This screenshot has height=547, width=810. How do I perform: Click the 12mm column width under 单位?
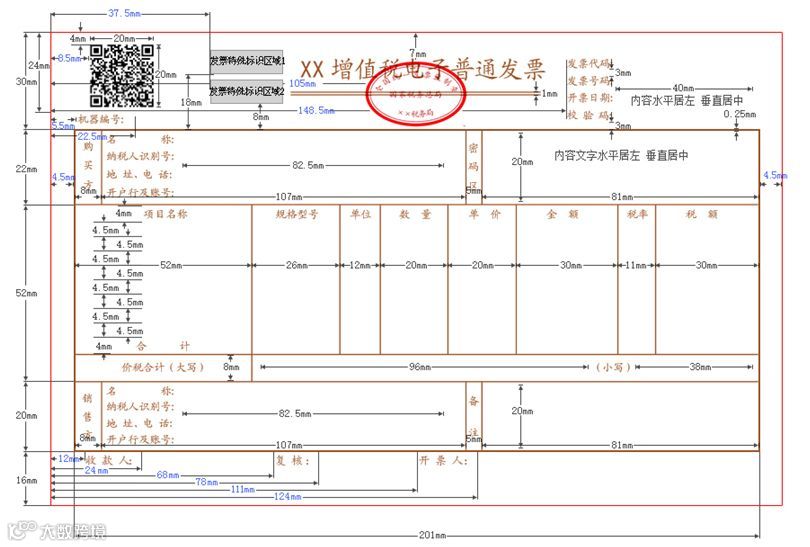(x=360, y=265)
